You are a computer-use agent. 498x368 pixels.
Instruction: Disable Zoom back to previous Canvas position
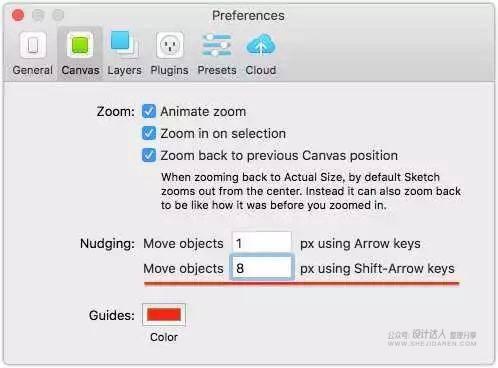pyautogui.click(x=149, y=155)
